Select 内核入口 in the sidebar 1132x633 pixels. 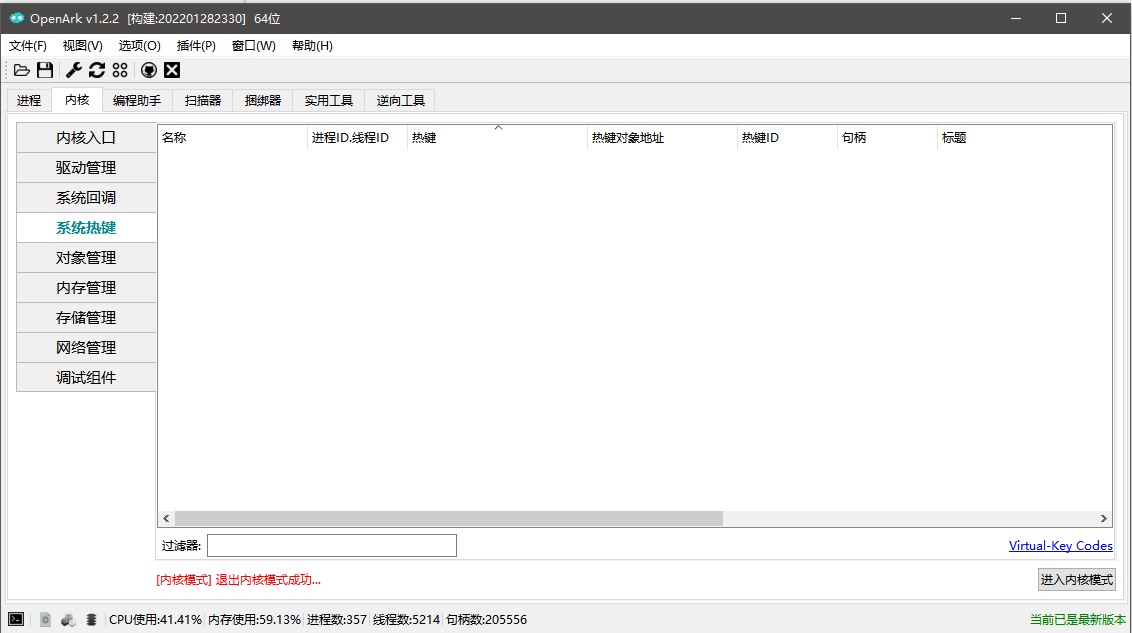[86, 137]
